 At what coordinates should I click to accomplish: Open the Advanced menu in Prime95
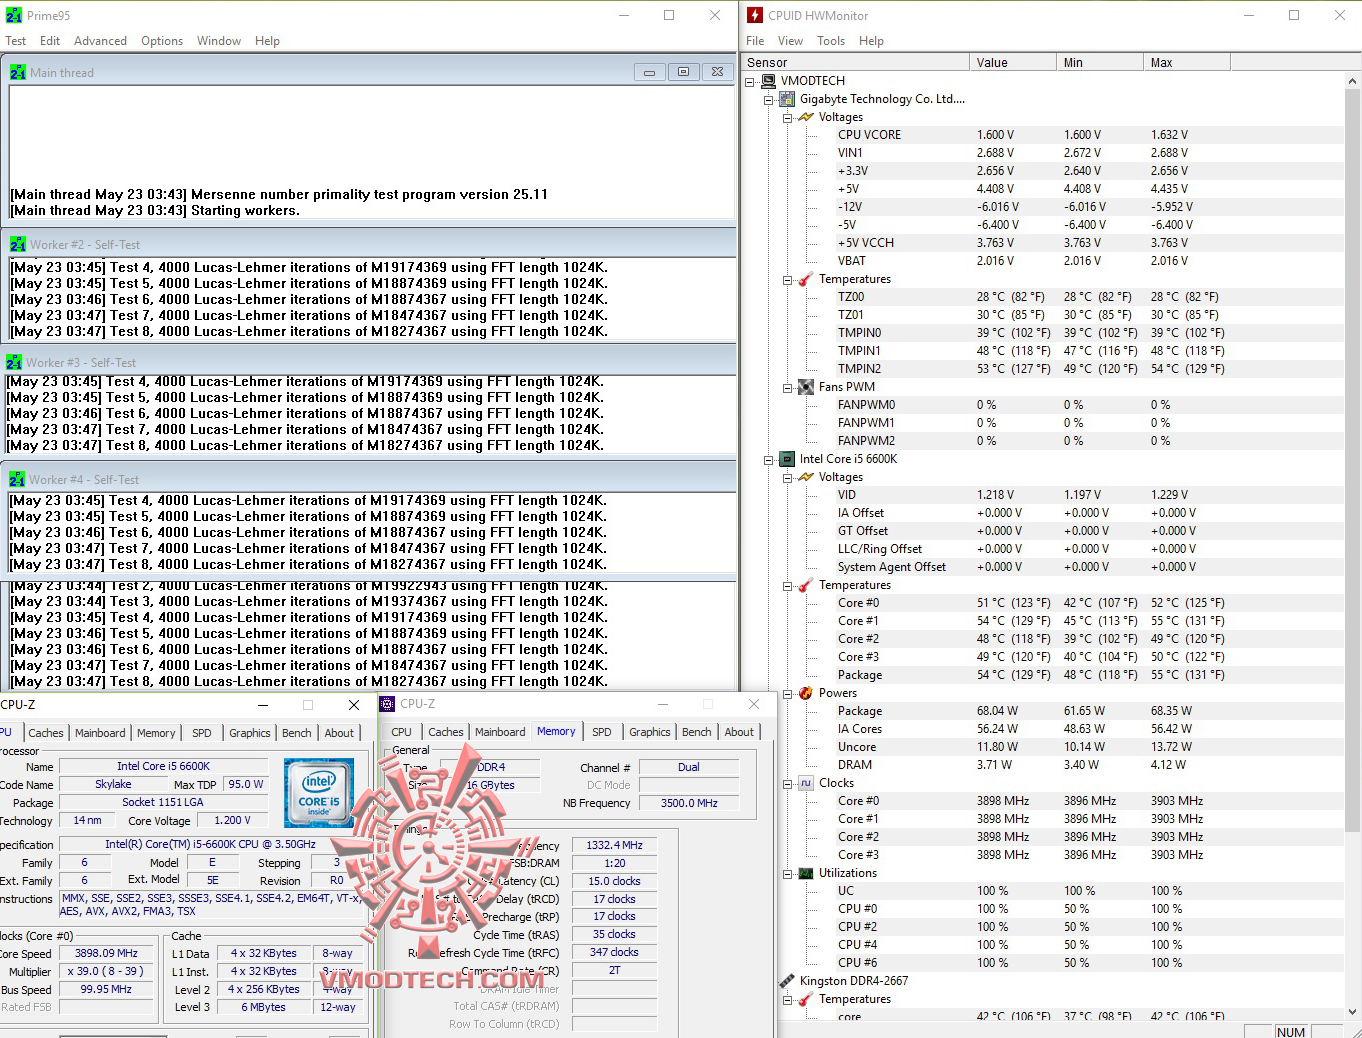[100, 41]
